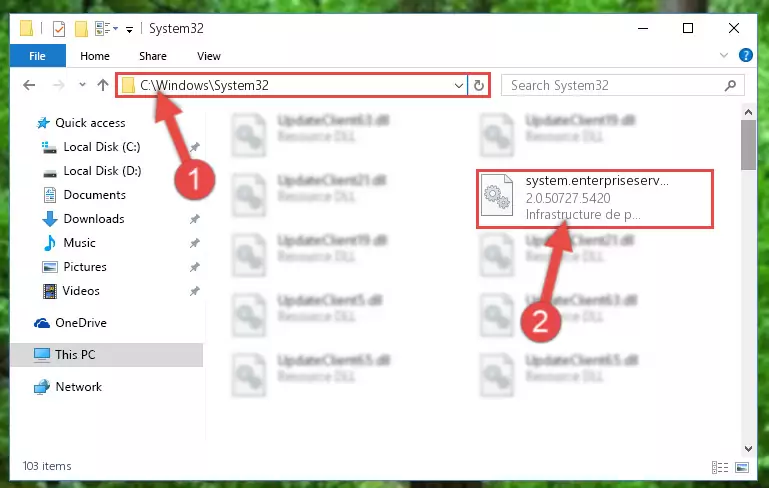Click the New Folder quick access icon

(81, 28)
